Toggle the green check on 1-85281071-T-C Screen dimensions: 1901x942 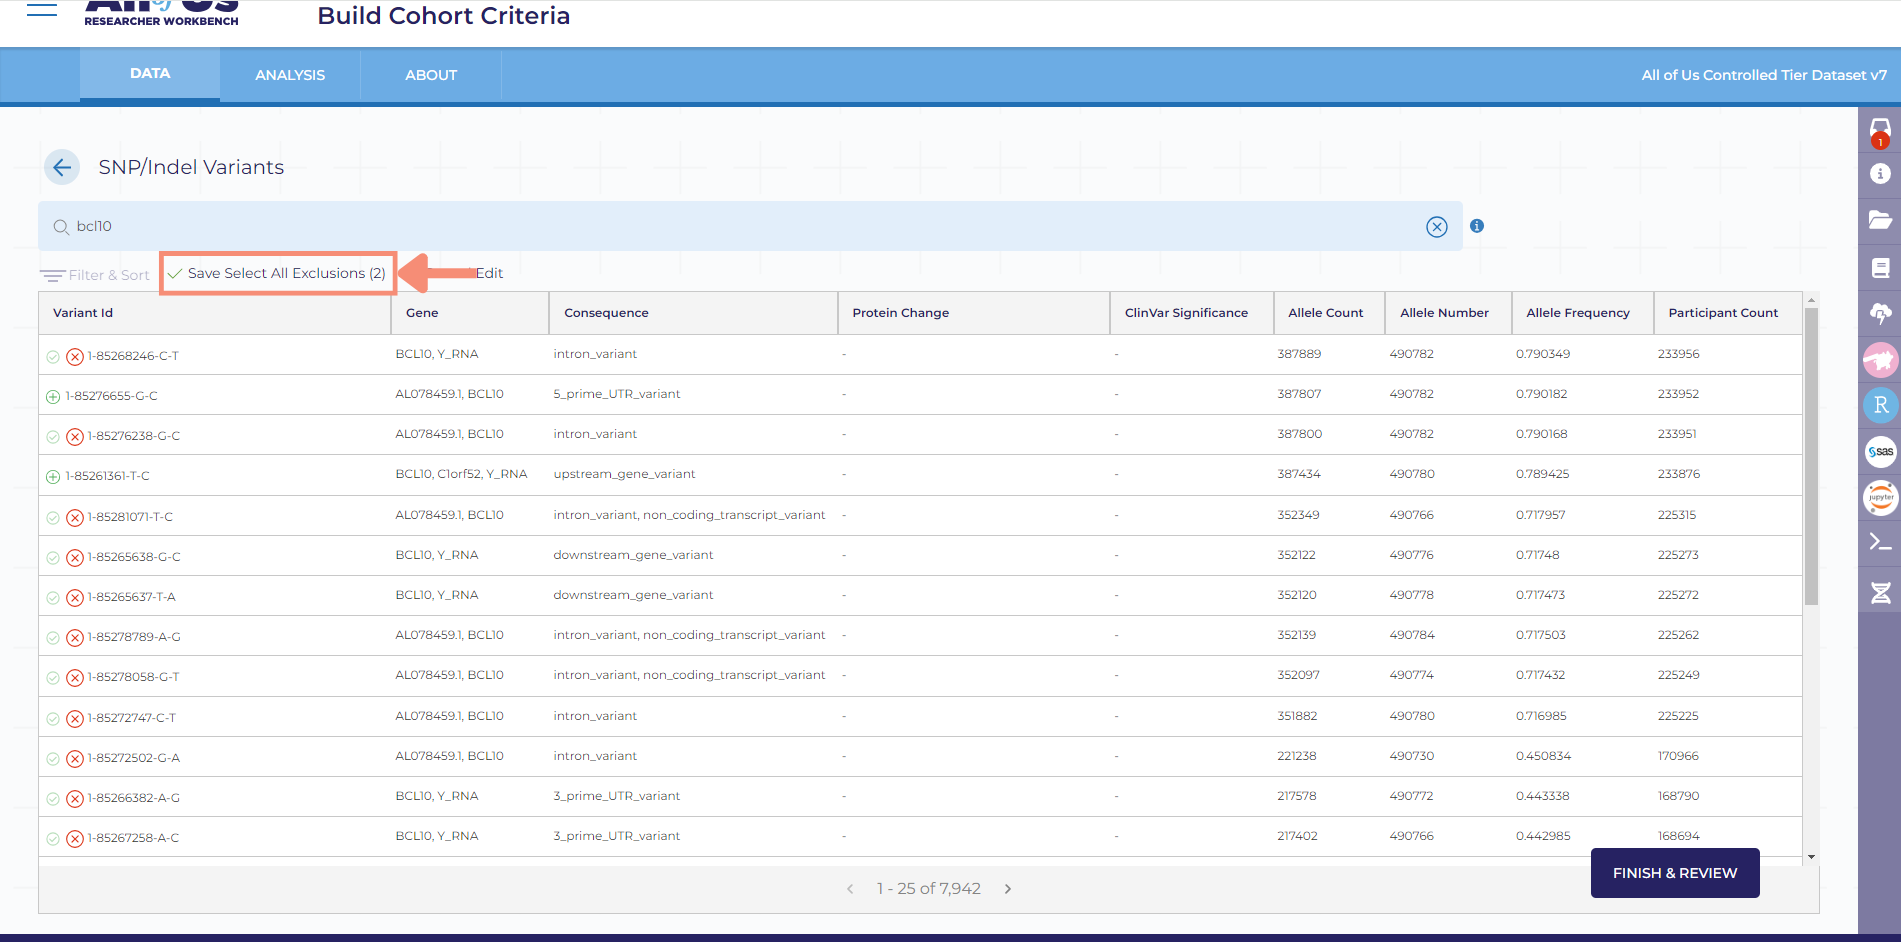(53, 517)
